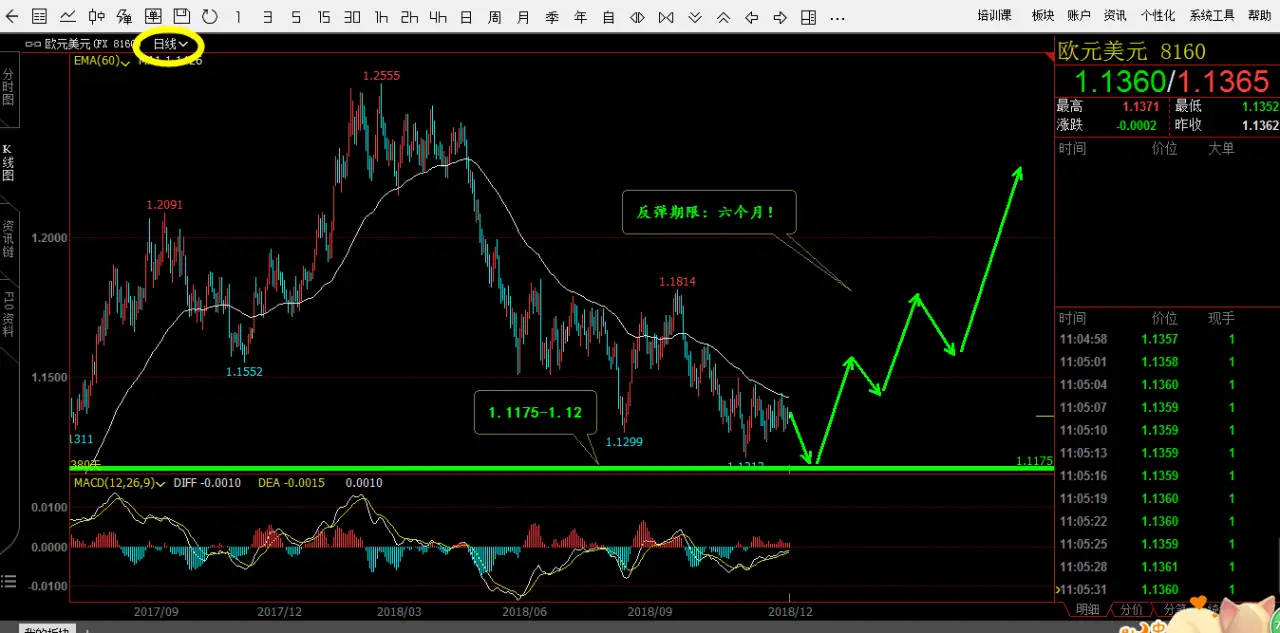This screenshot has width=1280, height=633.
Task: Select the 5-minute period
Action: click(296, 17)
